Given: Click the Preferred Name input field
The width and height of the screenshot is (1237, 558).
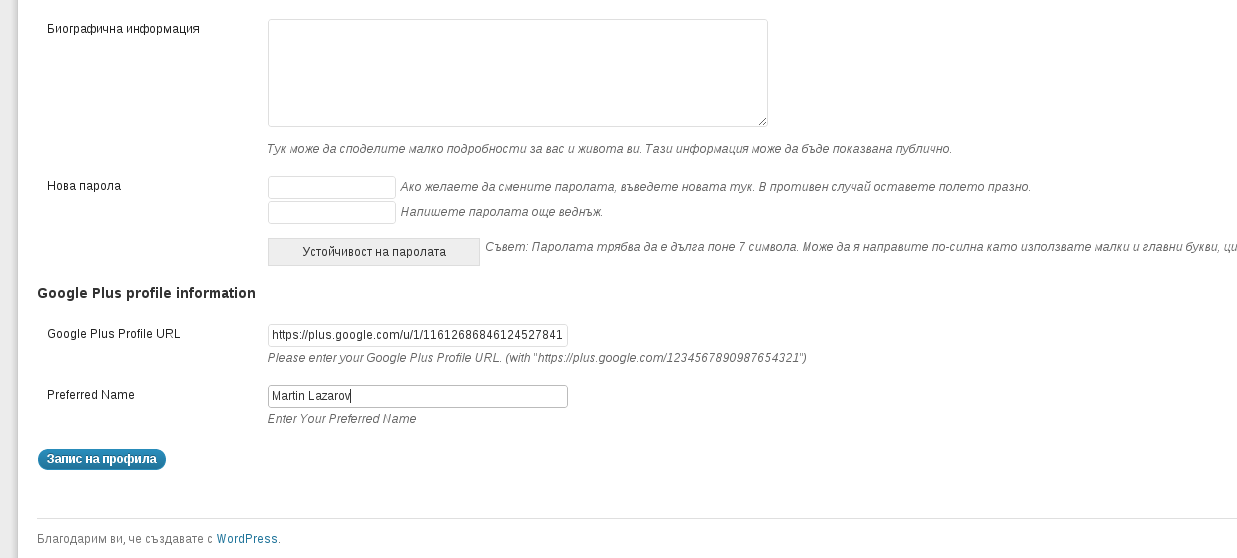Looking at the screenshot, I should point(418,396).
